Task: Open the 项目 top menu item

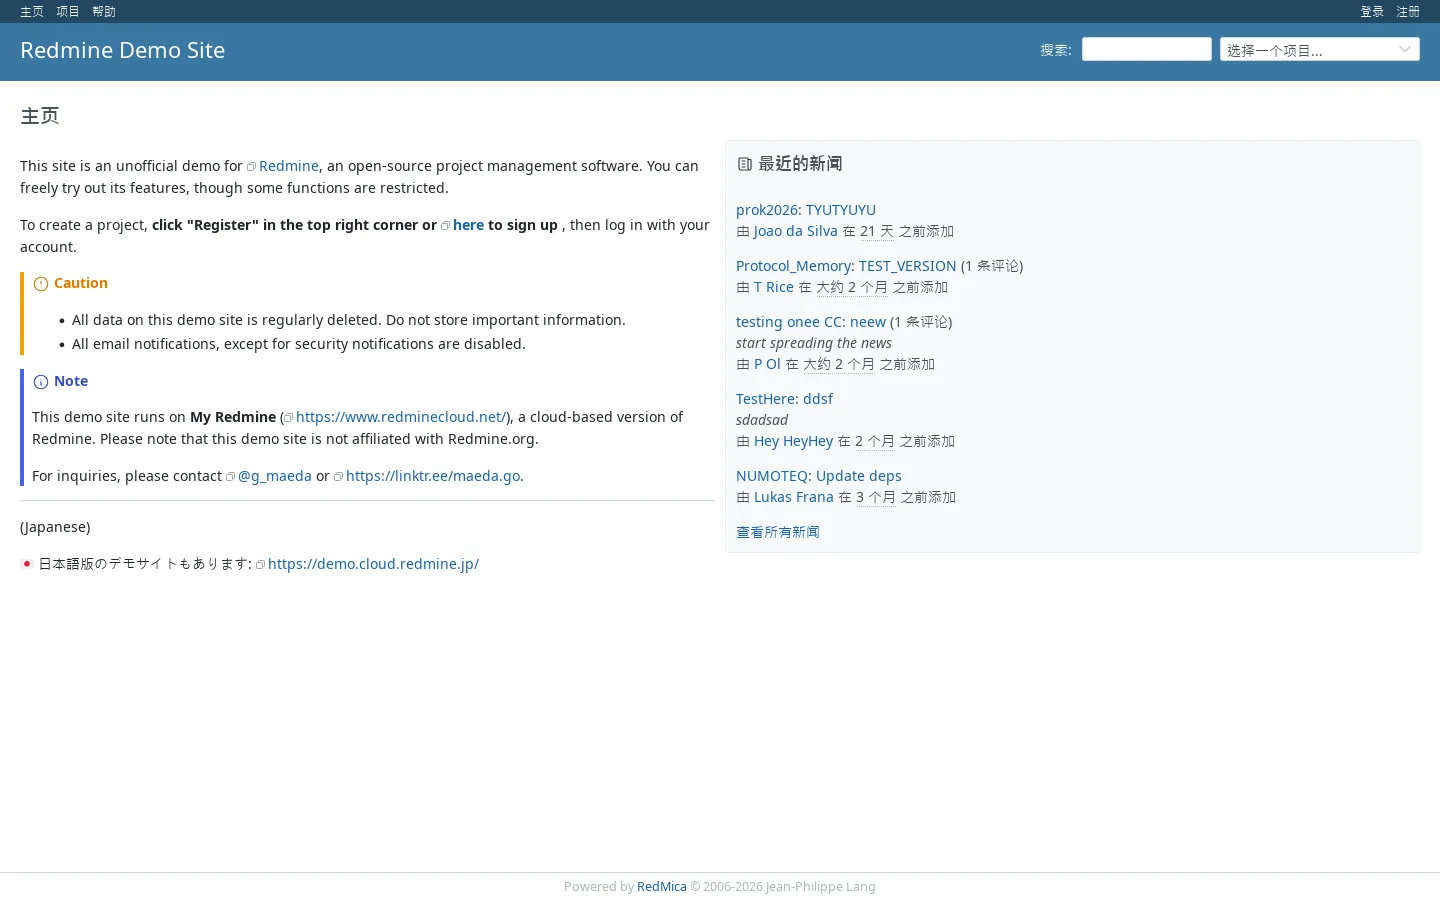Action: click(x=68, y=12)
